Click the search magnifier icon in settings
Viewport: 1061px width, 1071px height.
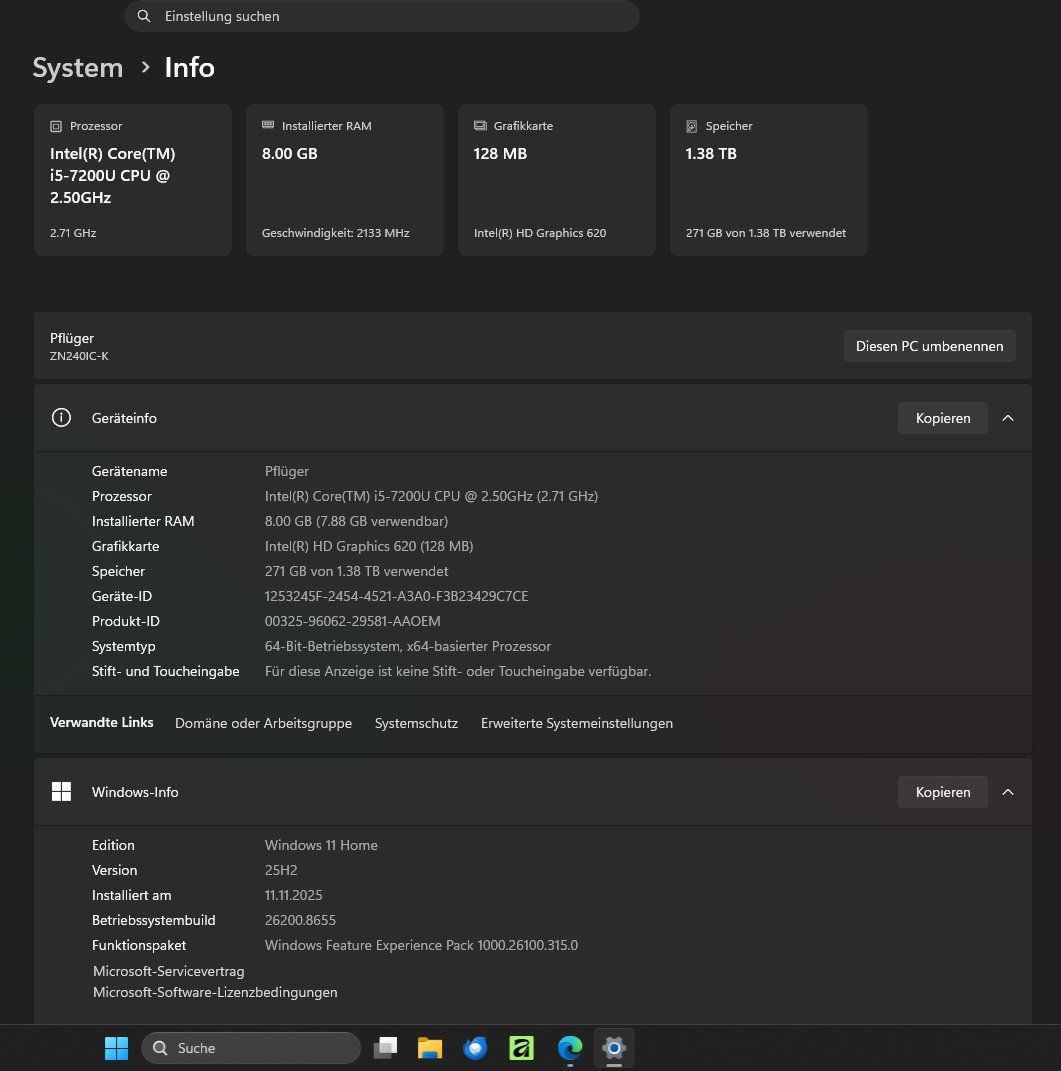pyautogui.click(x=143, y=16)
